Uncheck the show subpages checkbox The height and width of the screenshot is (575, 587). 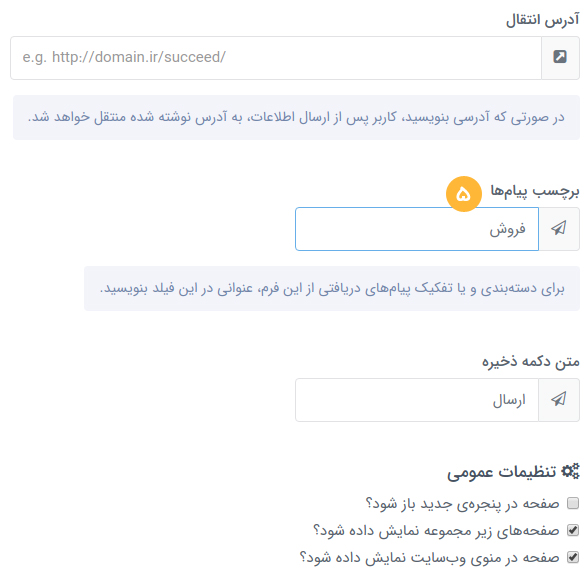click(x=573, y=530)
